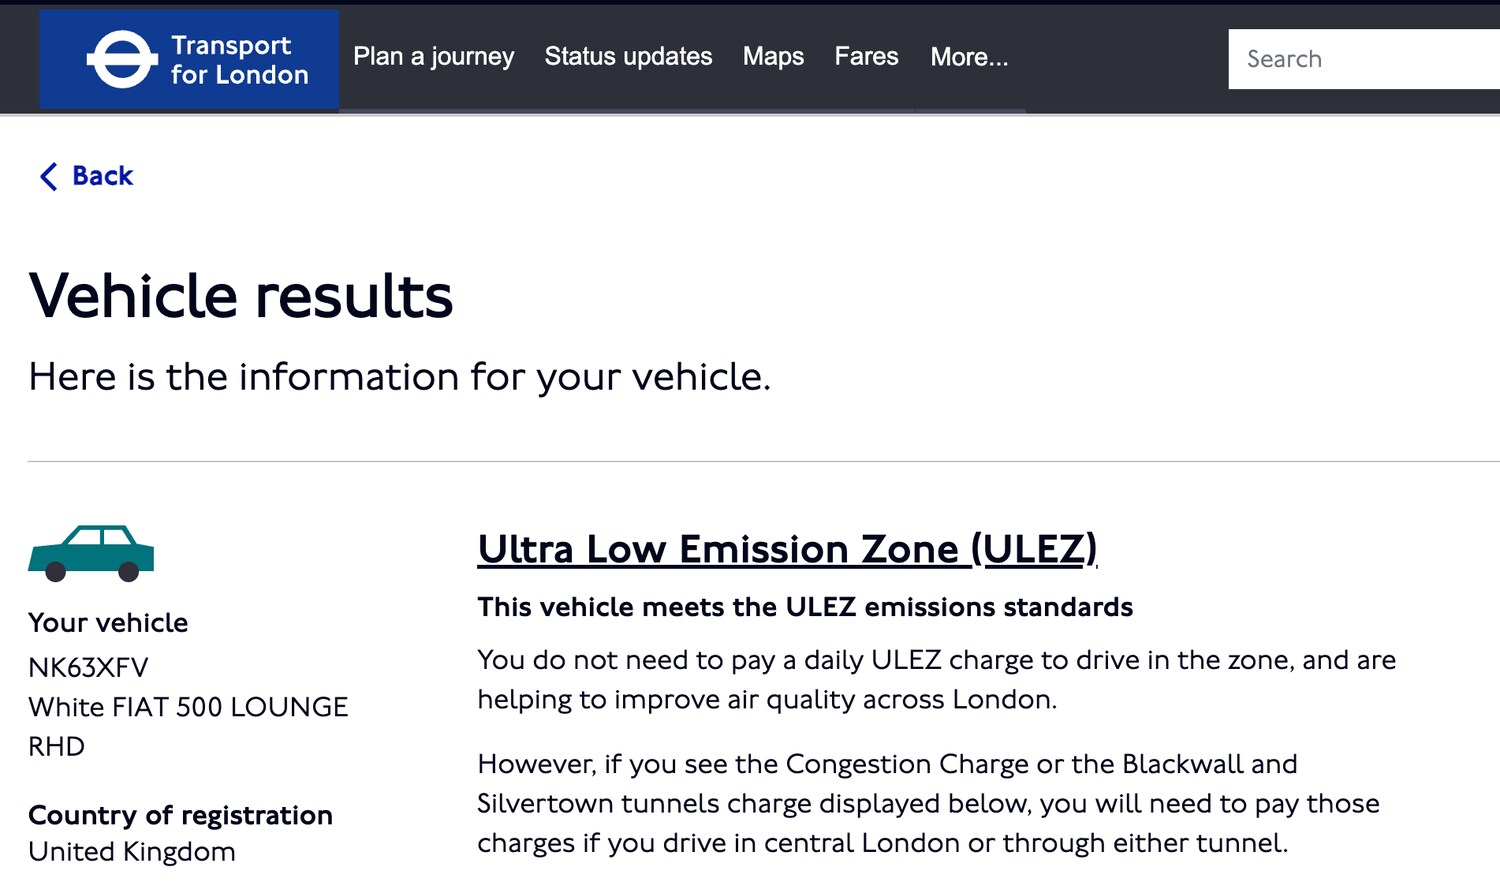
Task: Click the White FIAT 500 LOUNGE text
Action: [188, 707]
